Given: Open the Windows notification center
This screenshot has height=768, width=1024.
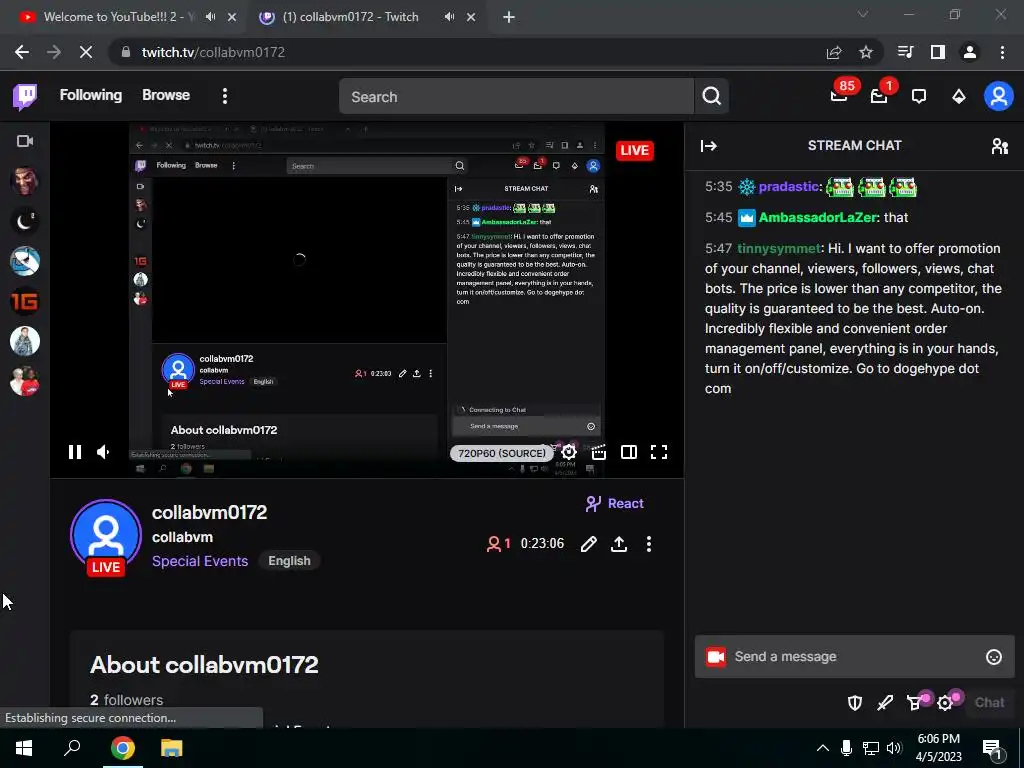Looking at the screenshot, I should click(x=992, y=749).
